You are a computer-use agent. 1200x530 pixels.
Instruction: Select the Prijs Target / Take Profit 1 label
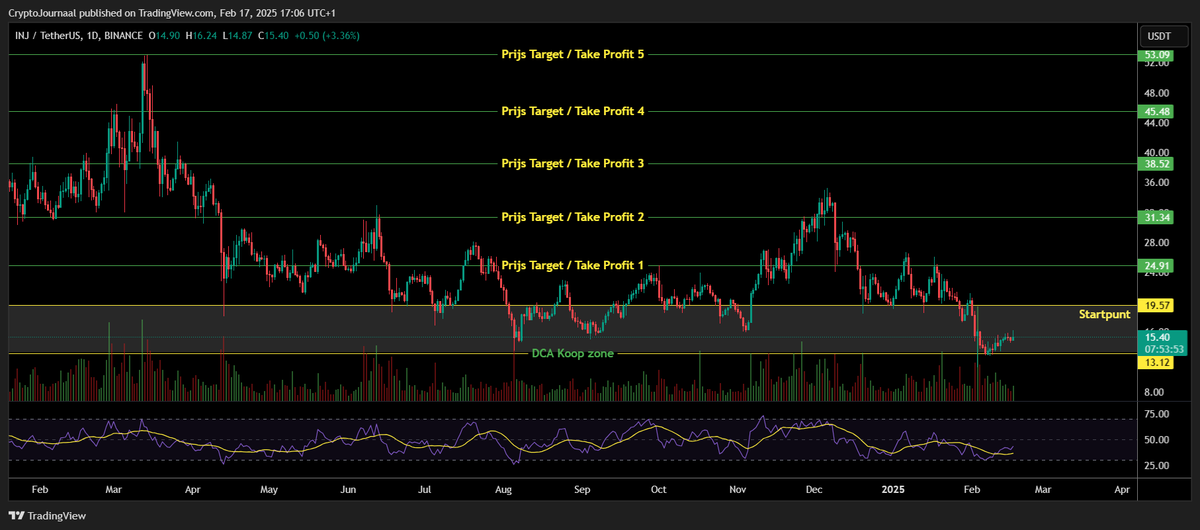(573, 265)
